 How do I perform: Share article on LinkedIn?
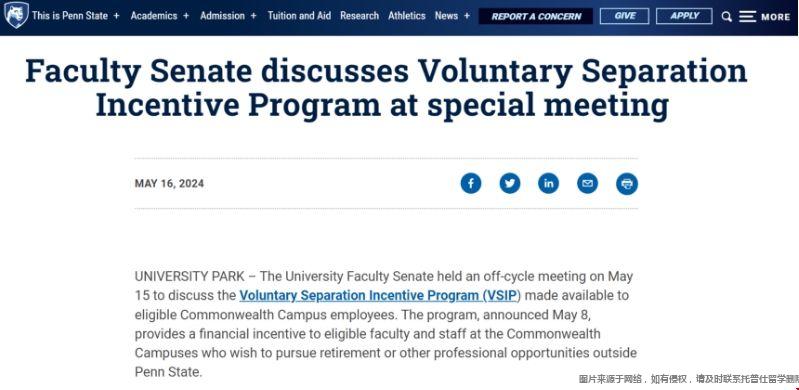coord(548,184)
